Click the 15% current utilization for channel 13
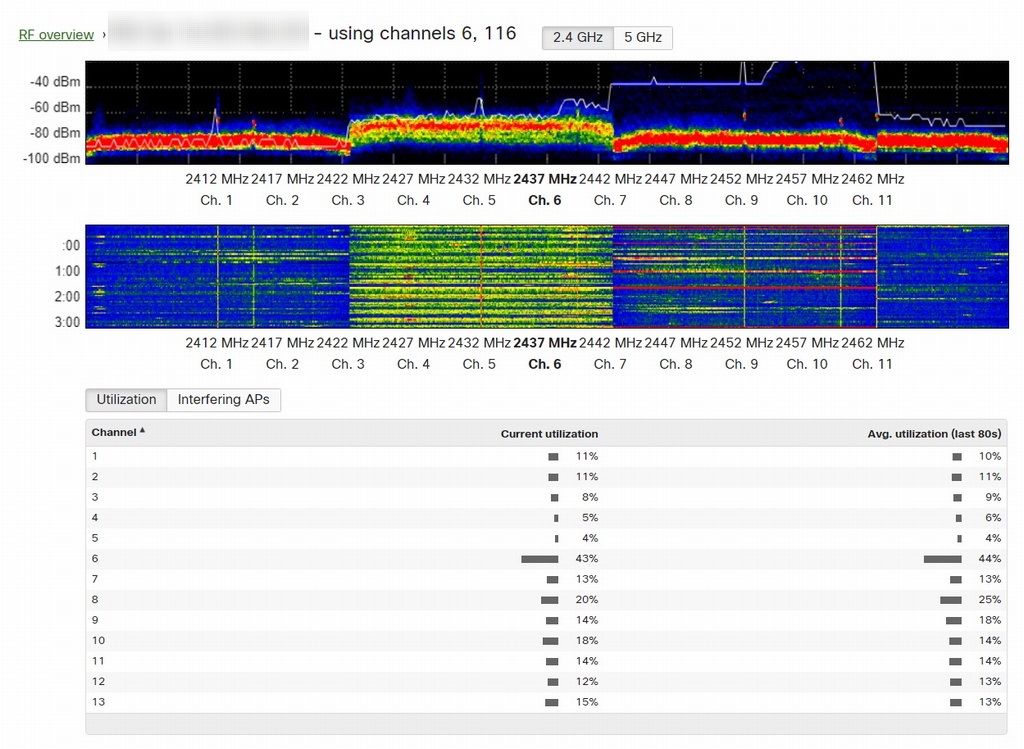This screenshot has height=749, width=1024. point(586,702)
